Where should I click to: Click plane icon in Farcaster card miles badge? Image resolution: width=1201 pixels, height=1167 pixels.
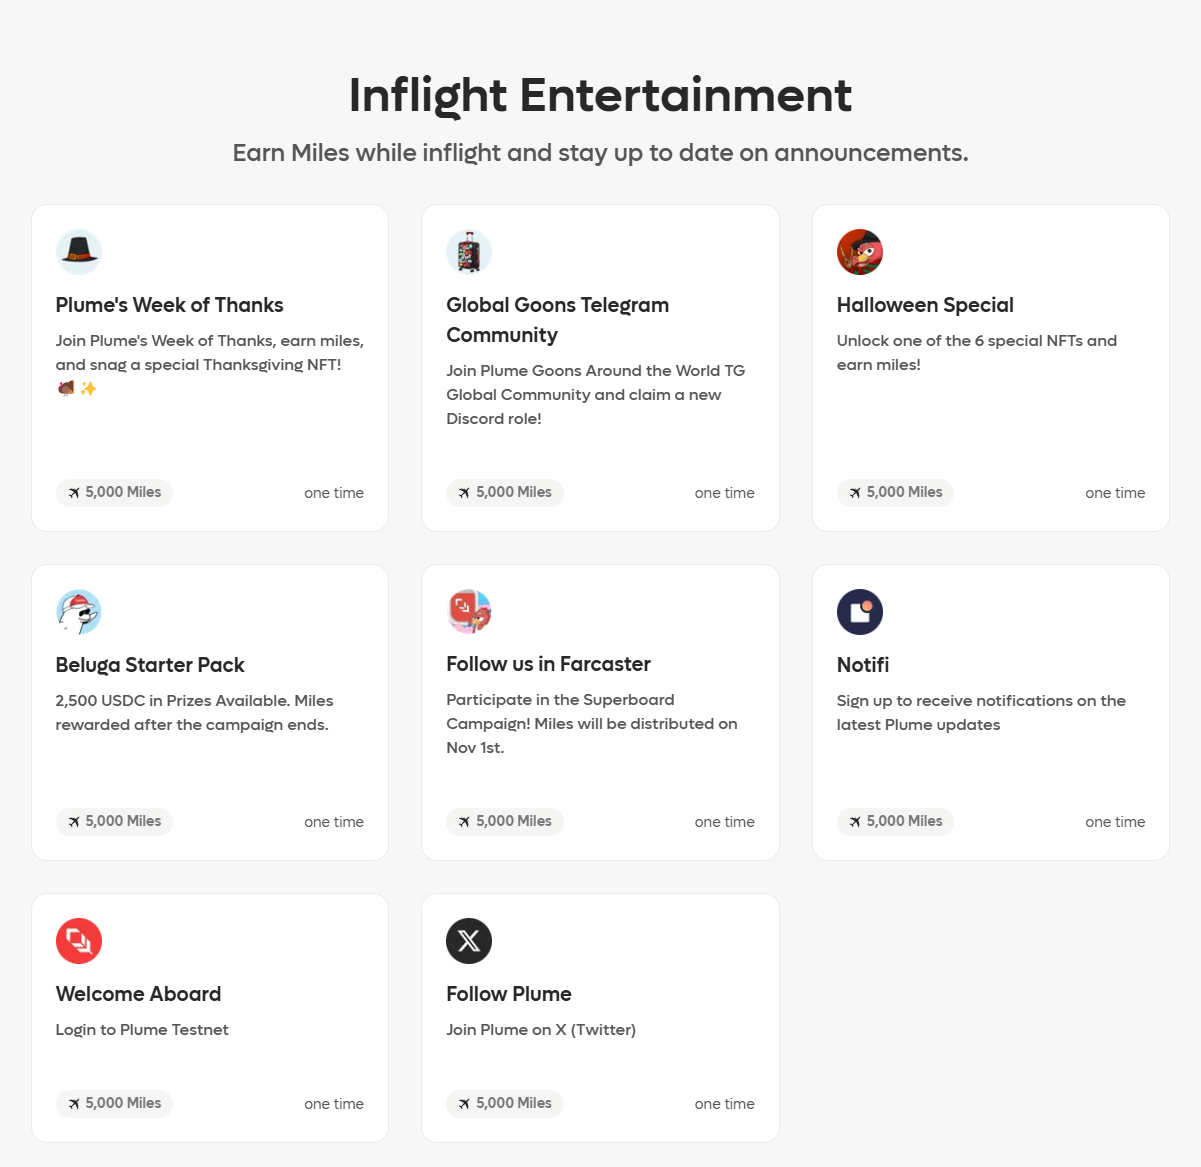click(464, 822)
